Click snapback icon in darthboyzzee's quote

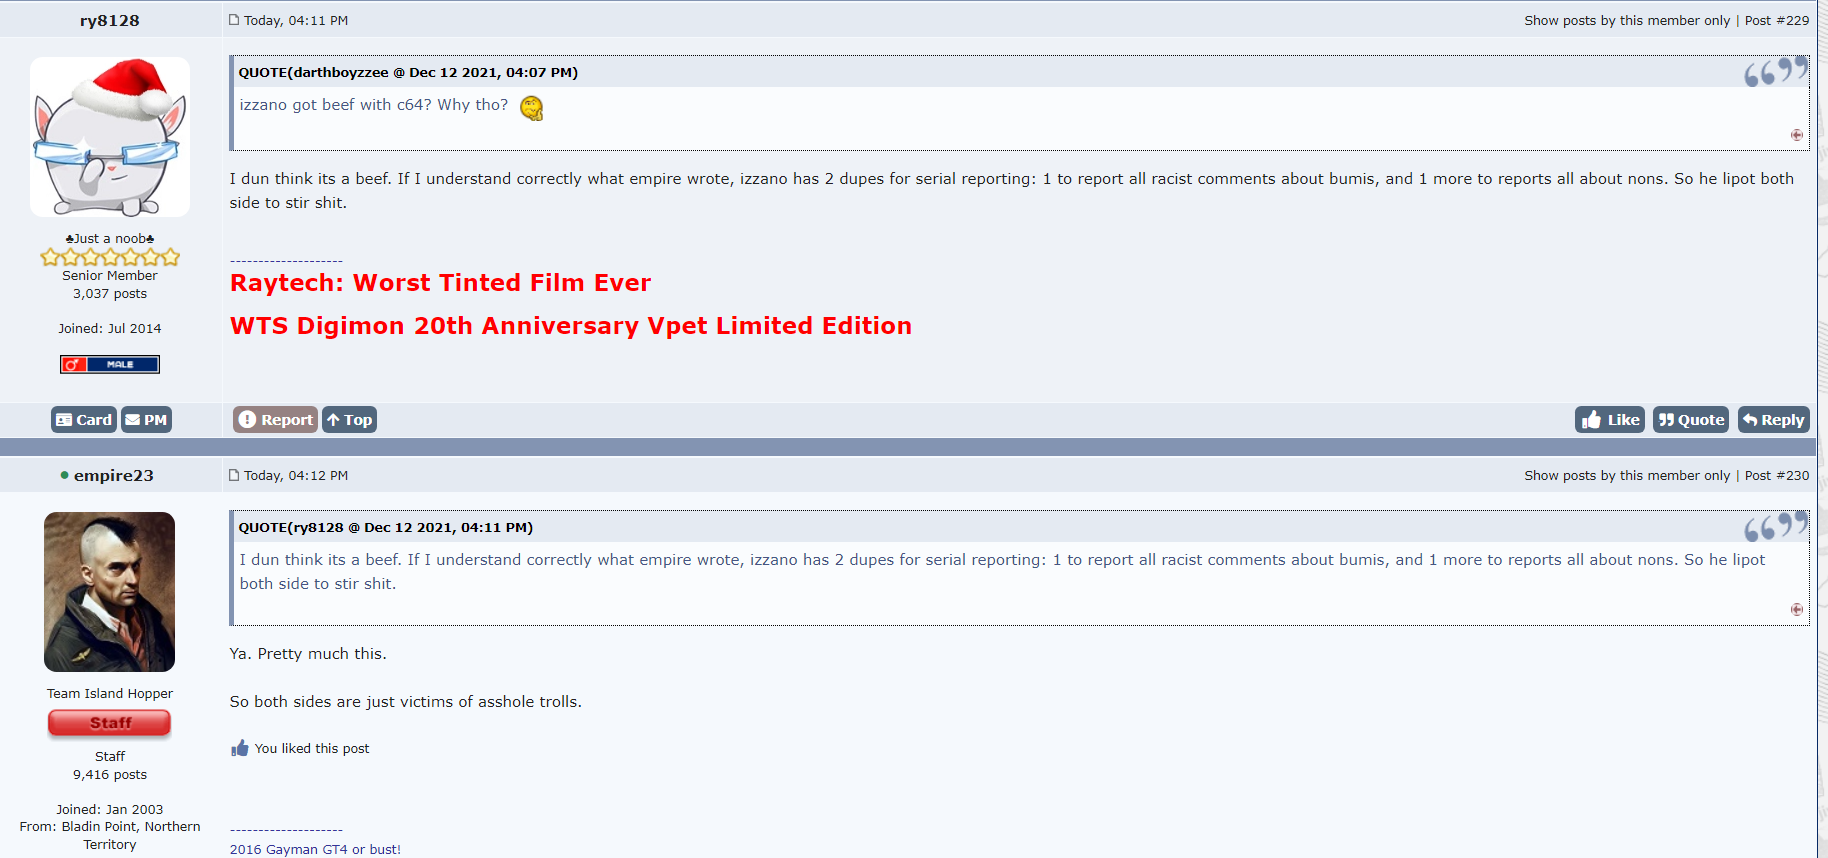click(1796, 135)
